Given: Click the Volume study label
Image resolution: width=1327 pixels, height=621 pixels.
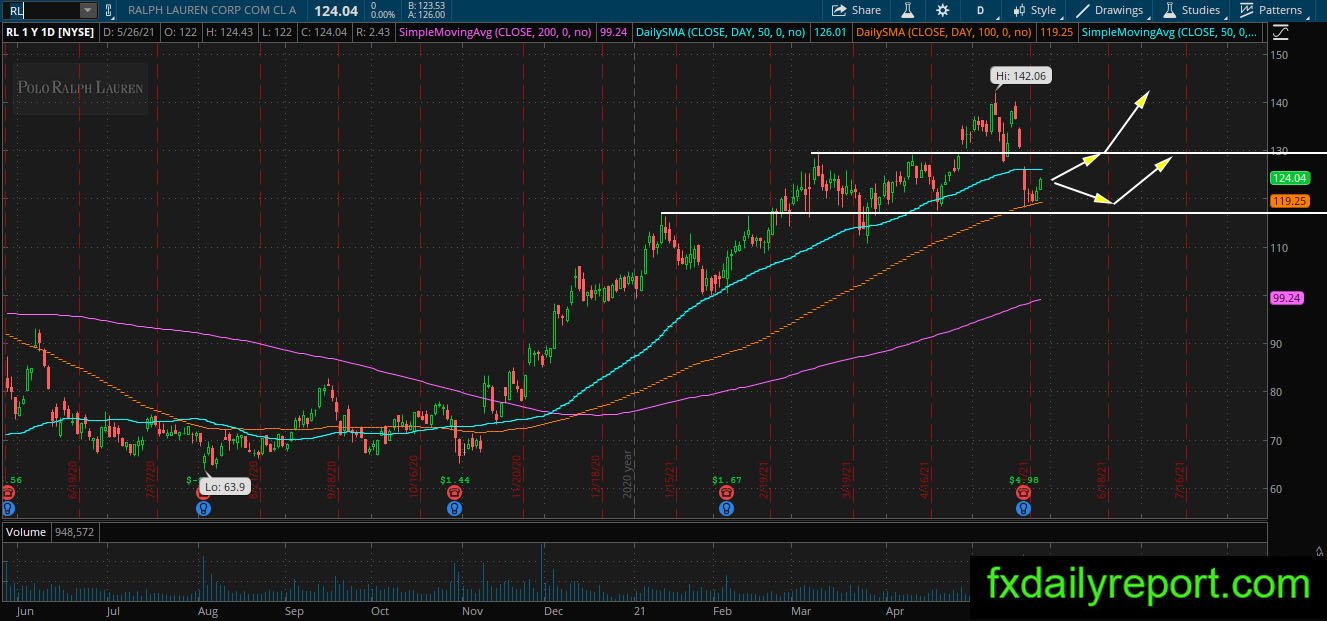Looking at the screenshot, I should click(x=26, y=532).
